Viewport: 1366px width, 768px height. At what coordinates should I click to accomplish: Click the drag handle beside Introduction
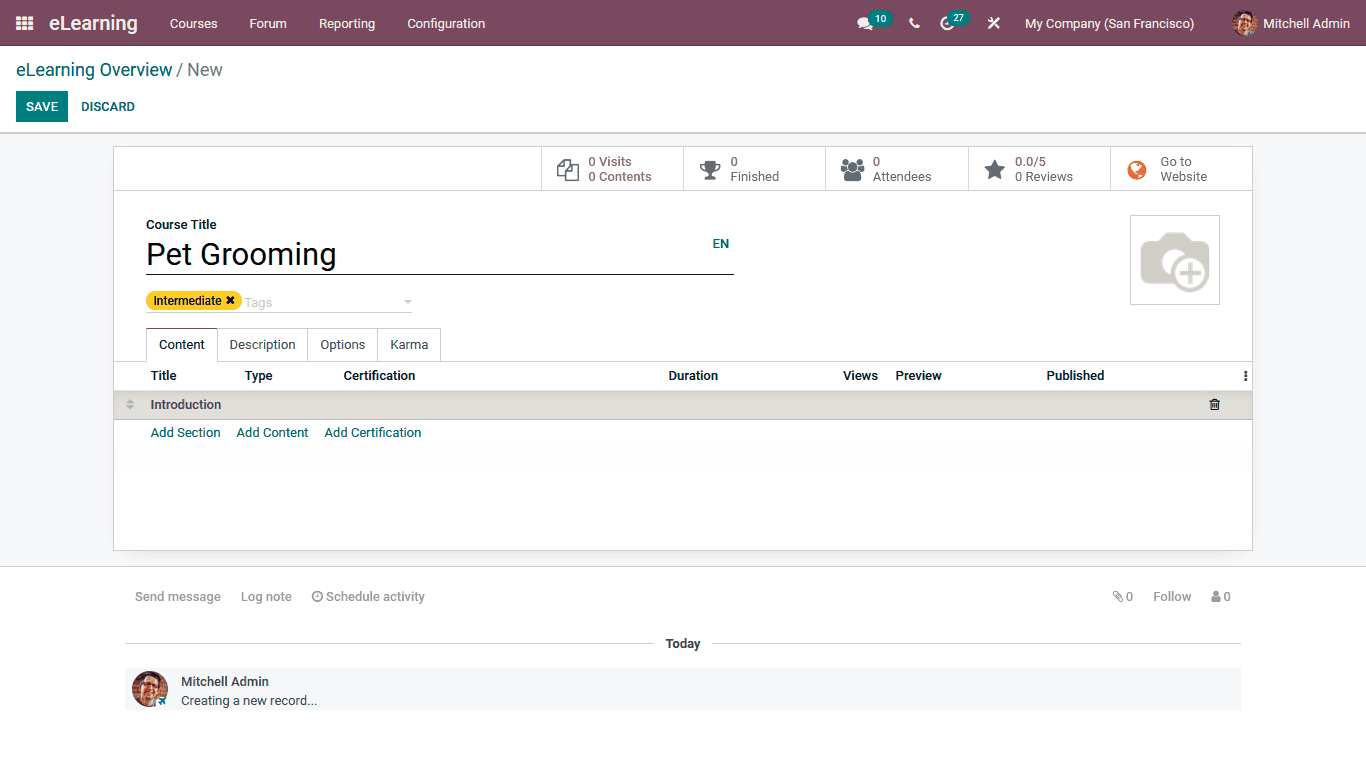tap(130, 405)
